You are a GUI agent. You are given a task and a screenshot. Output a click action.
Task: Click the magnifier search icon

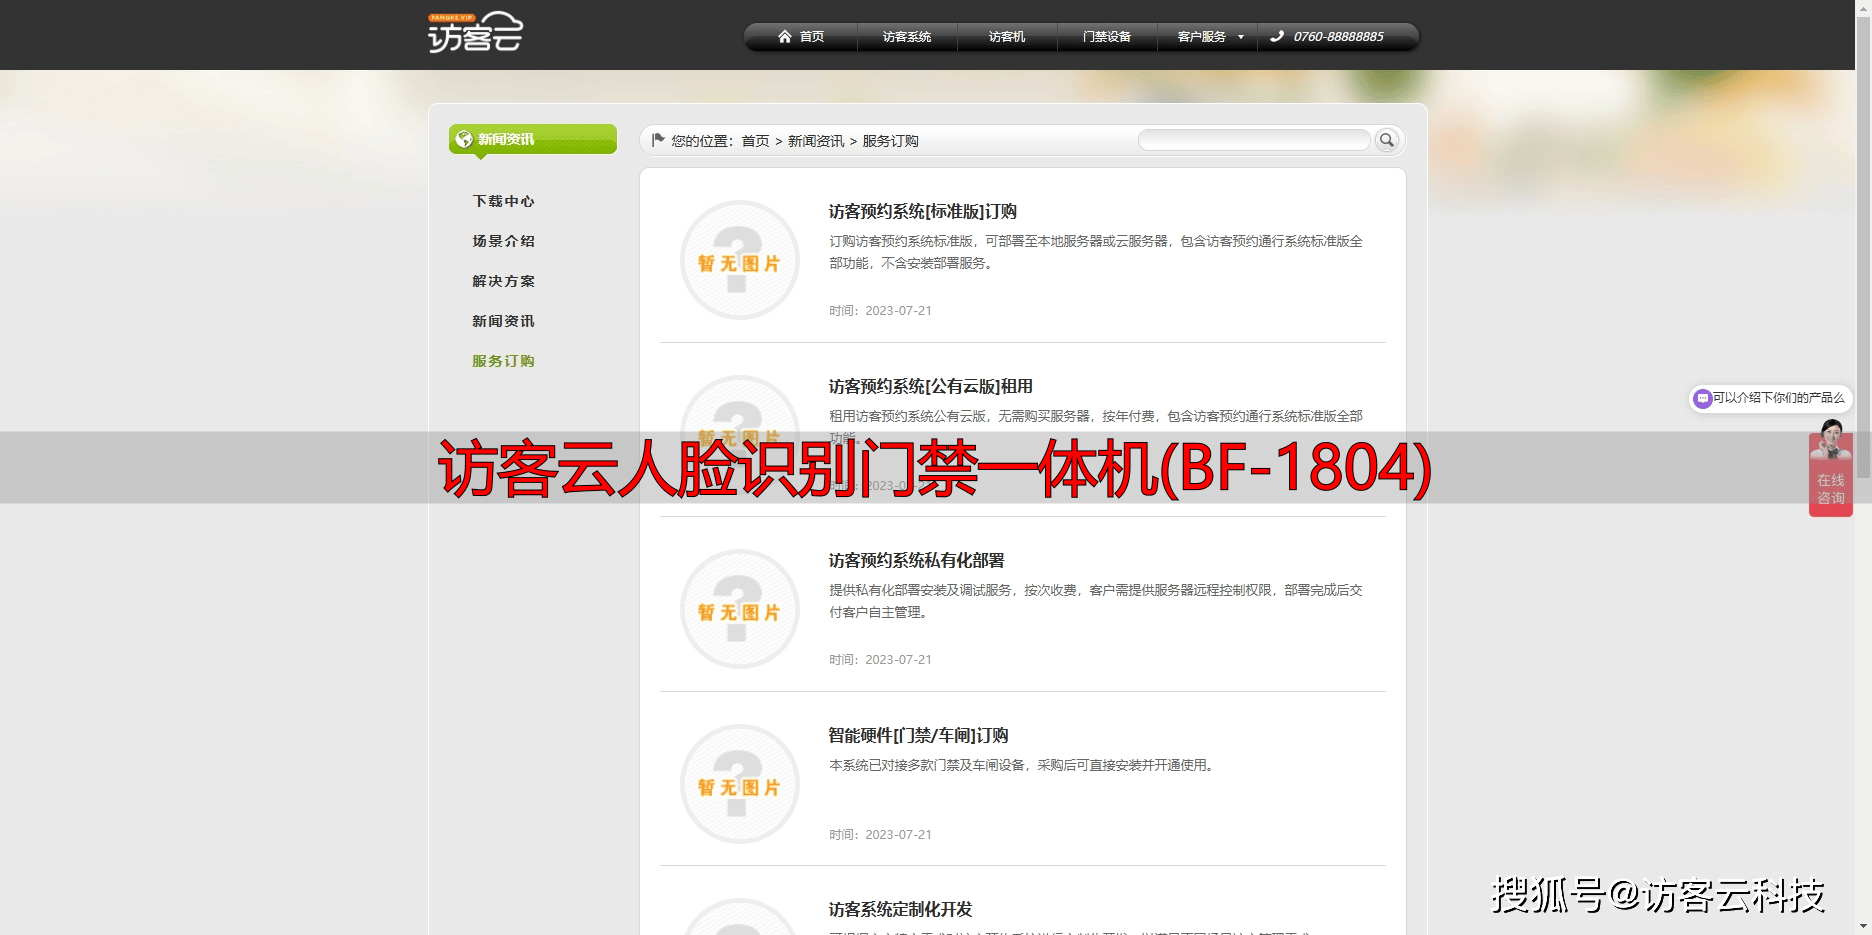click(1386, 140)
